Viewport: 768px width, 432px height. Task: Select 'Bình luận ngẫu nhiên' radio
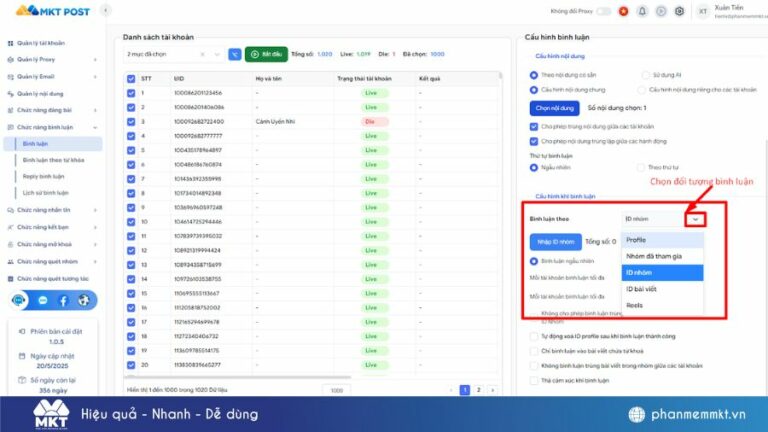point(534,262)
